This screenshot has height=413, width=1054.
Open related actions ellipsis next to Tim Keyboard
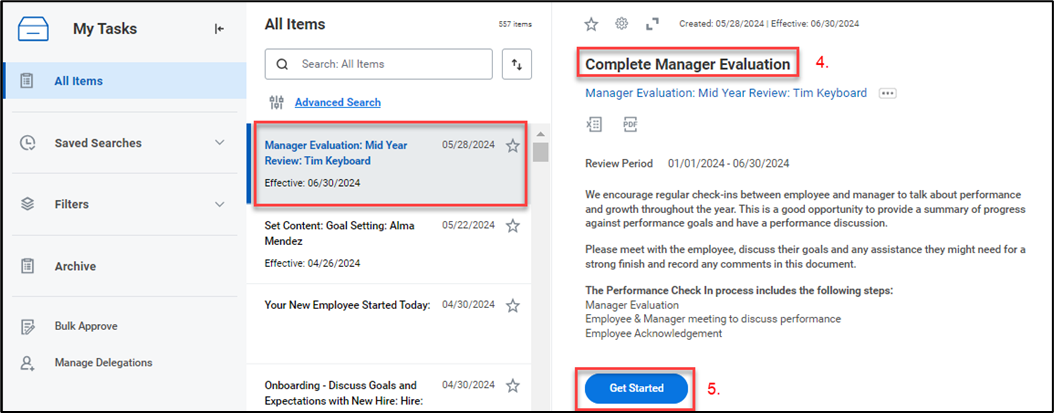click(x=887, y=93)
